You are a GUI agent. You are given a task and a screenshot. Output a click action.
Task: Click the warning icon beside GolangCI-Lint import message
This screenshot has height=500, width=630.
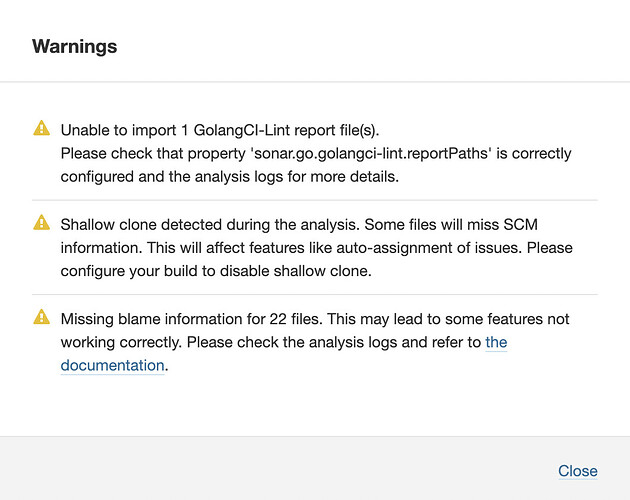(42, 128)
